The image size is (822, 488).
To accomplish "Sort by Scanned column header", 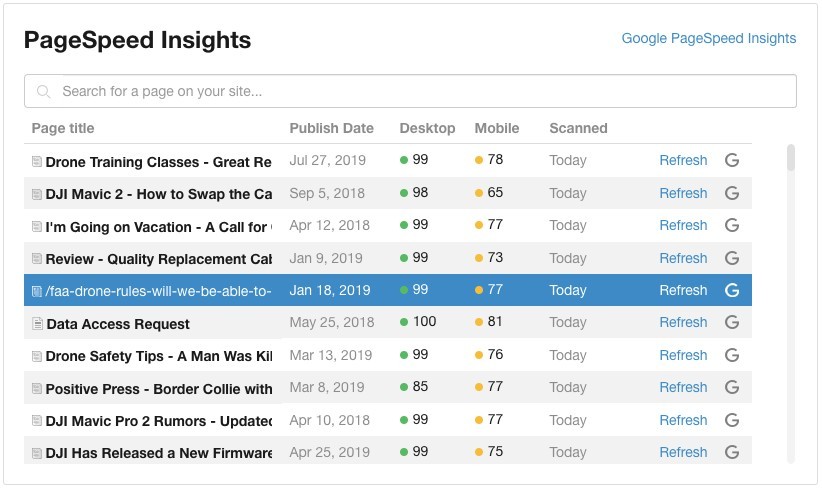I will point(578,128).
